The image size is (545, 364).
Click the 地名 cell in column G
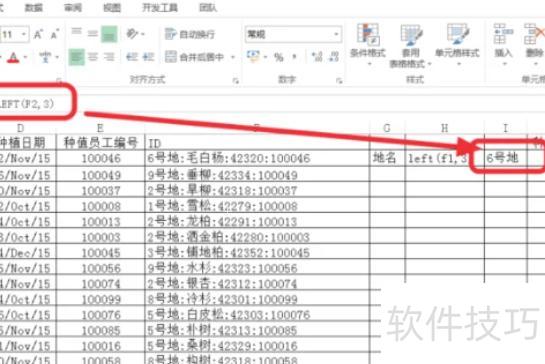click(387, 158)
